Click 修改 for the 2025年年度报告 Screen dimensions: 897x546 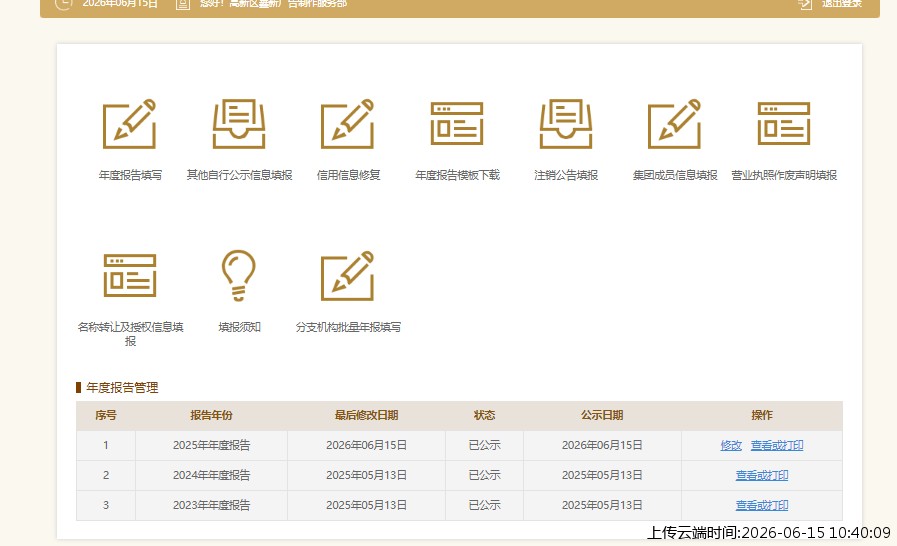pyautogui.click(x=731, y=445)
